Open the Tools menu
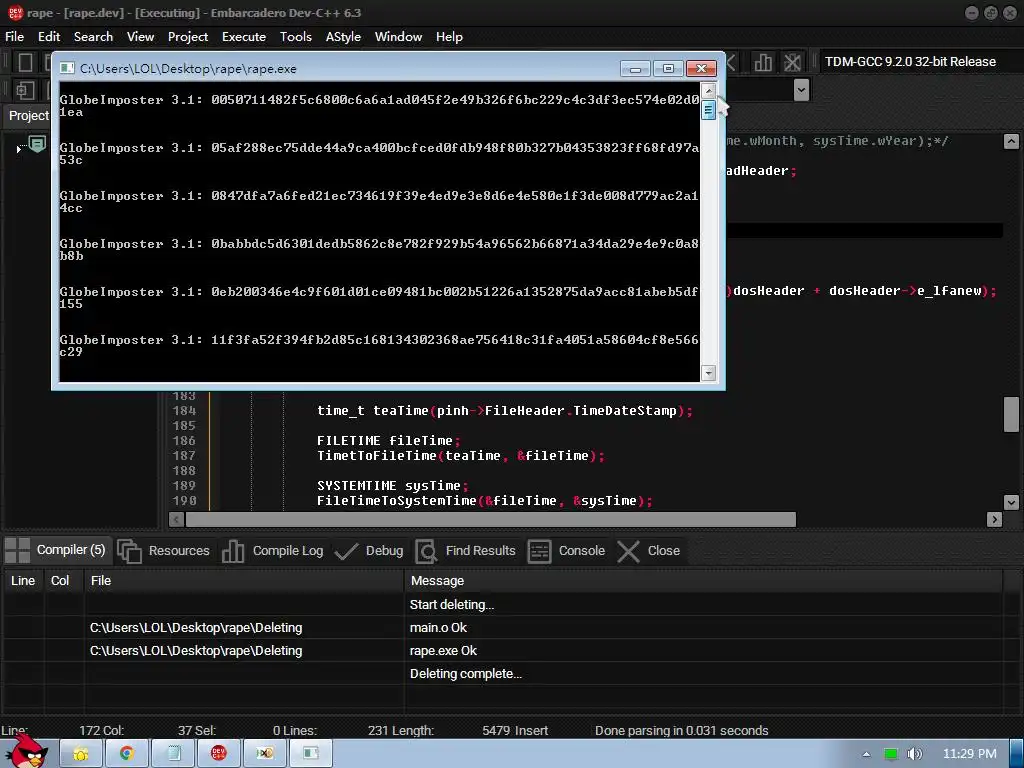This screenshot has width=1024, height=768. pyautogui.click(x=296, y=37)
